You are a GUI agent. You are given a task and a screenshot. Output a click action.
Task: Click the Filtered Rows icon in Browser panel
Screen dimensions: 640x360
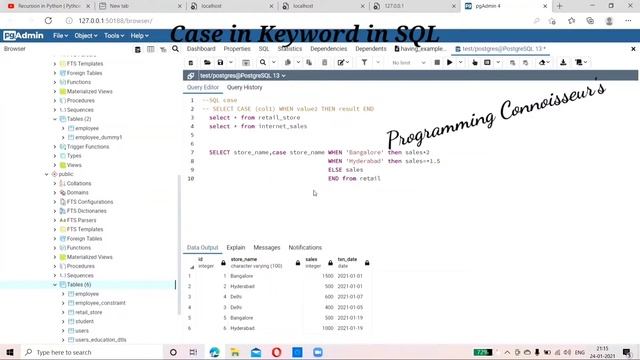(x=163, y=49)
